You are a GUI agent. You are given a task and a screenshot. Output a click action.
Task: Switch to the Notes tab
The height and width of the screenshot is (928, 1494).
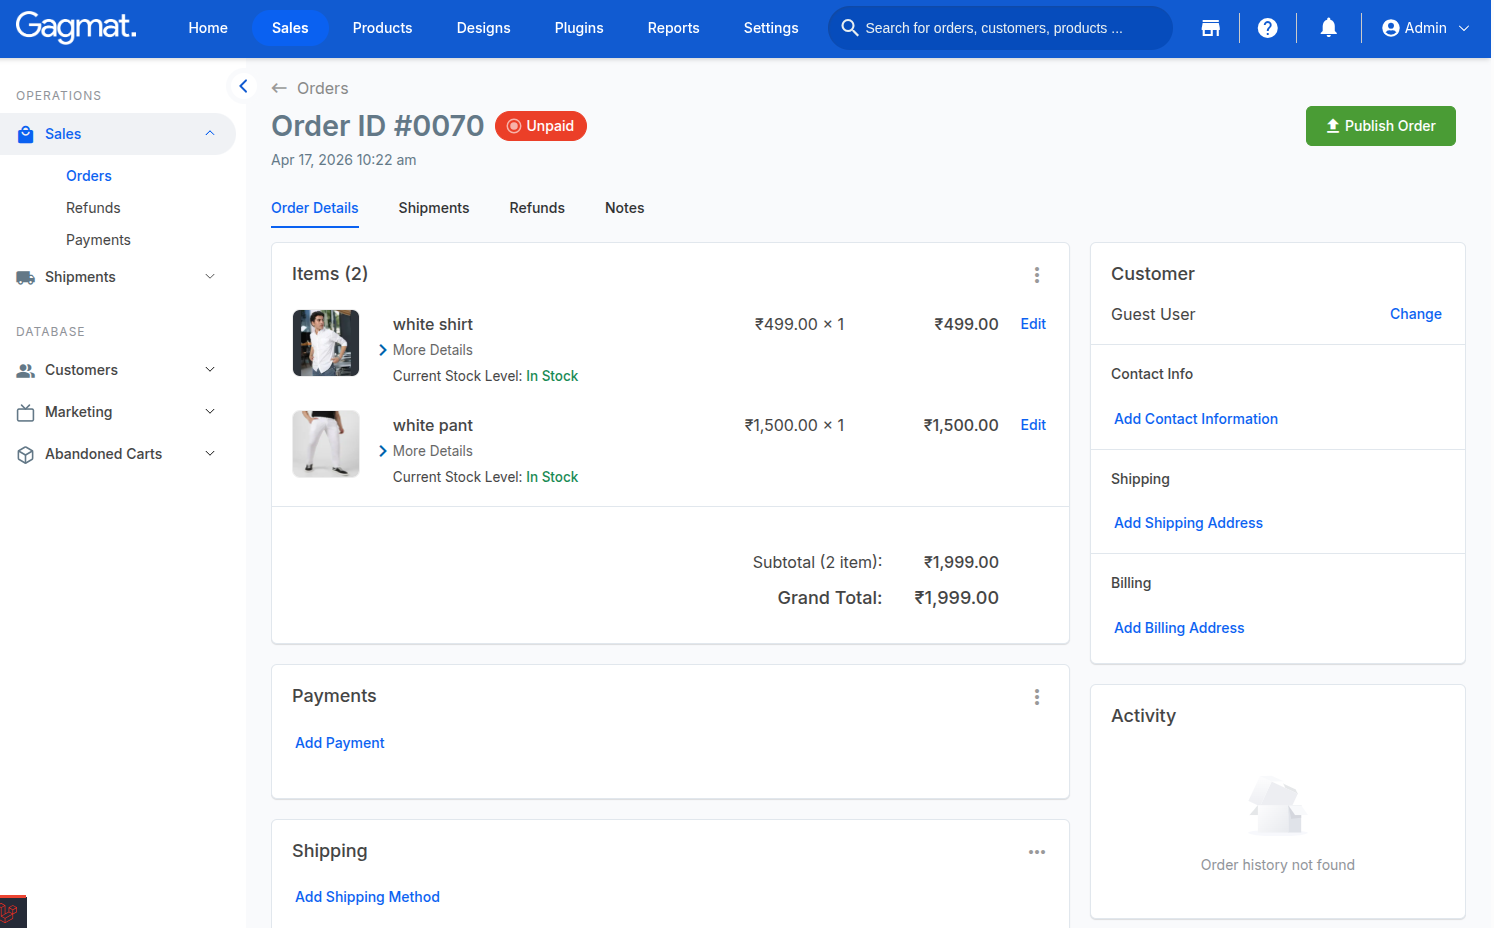click(x=625, y=208)
